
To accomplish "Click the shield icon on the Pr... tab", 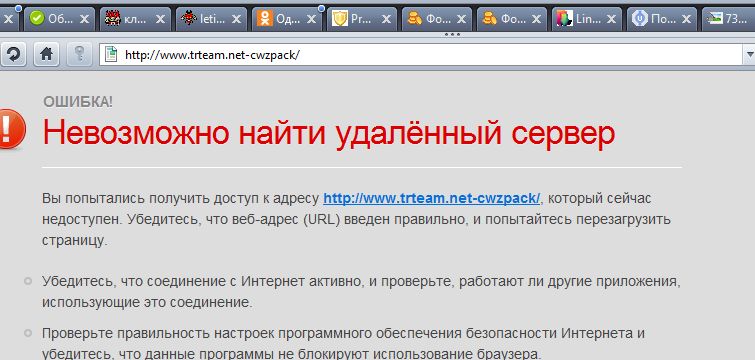I will tap(340, 18).
